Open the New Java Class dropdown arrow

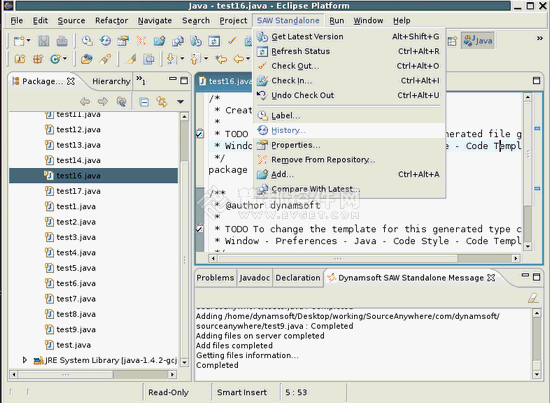click(65, 59)
